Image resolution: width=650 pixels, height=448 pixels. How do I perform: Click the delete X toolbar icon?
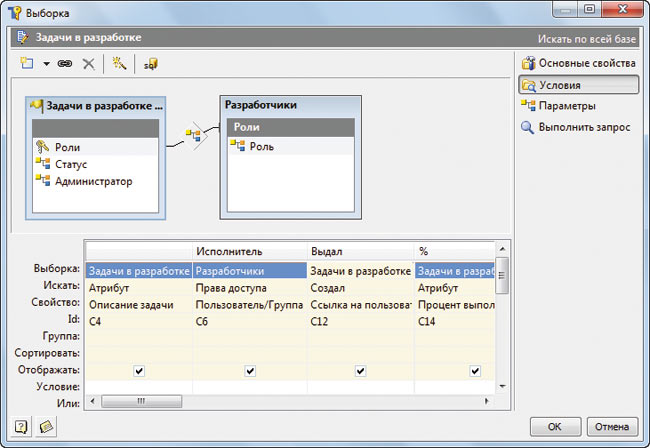click(88, 63)
